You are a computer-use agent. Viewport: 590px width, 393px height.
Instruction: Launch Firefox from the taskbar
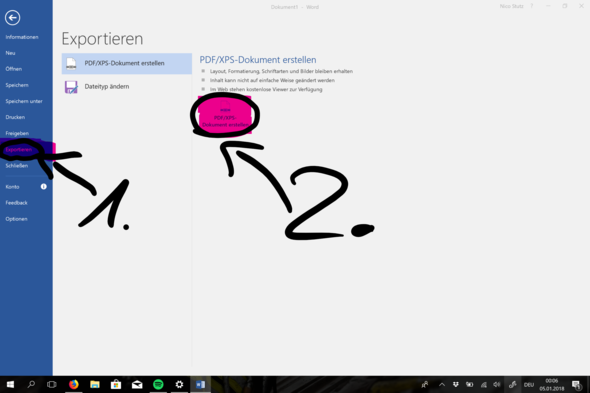pos(74,384)
